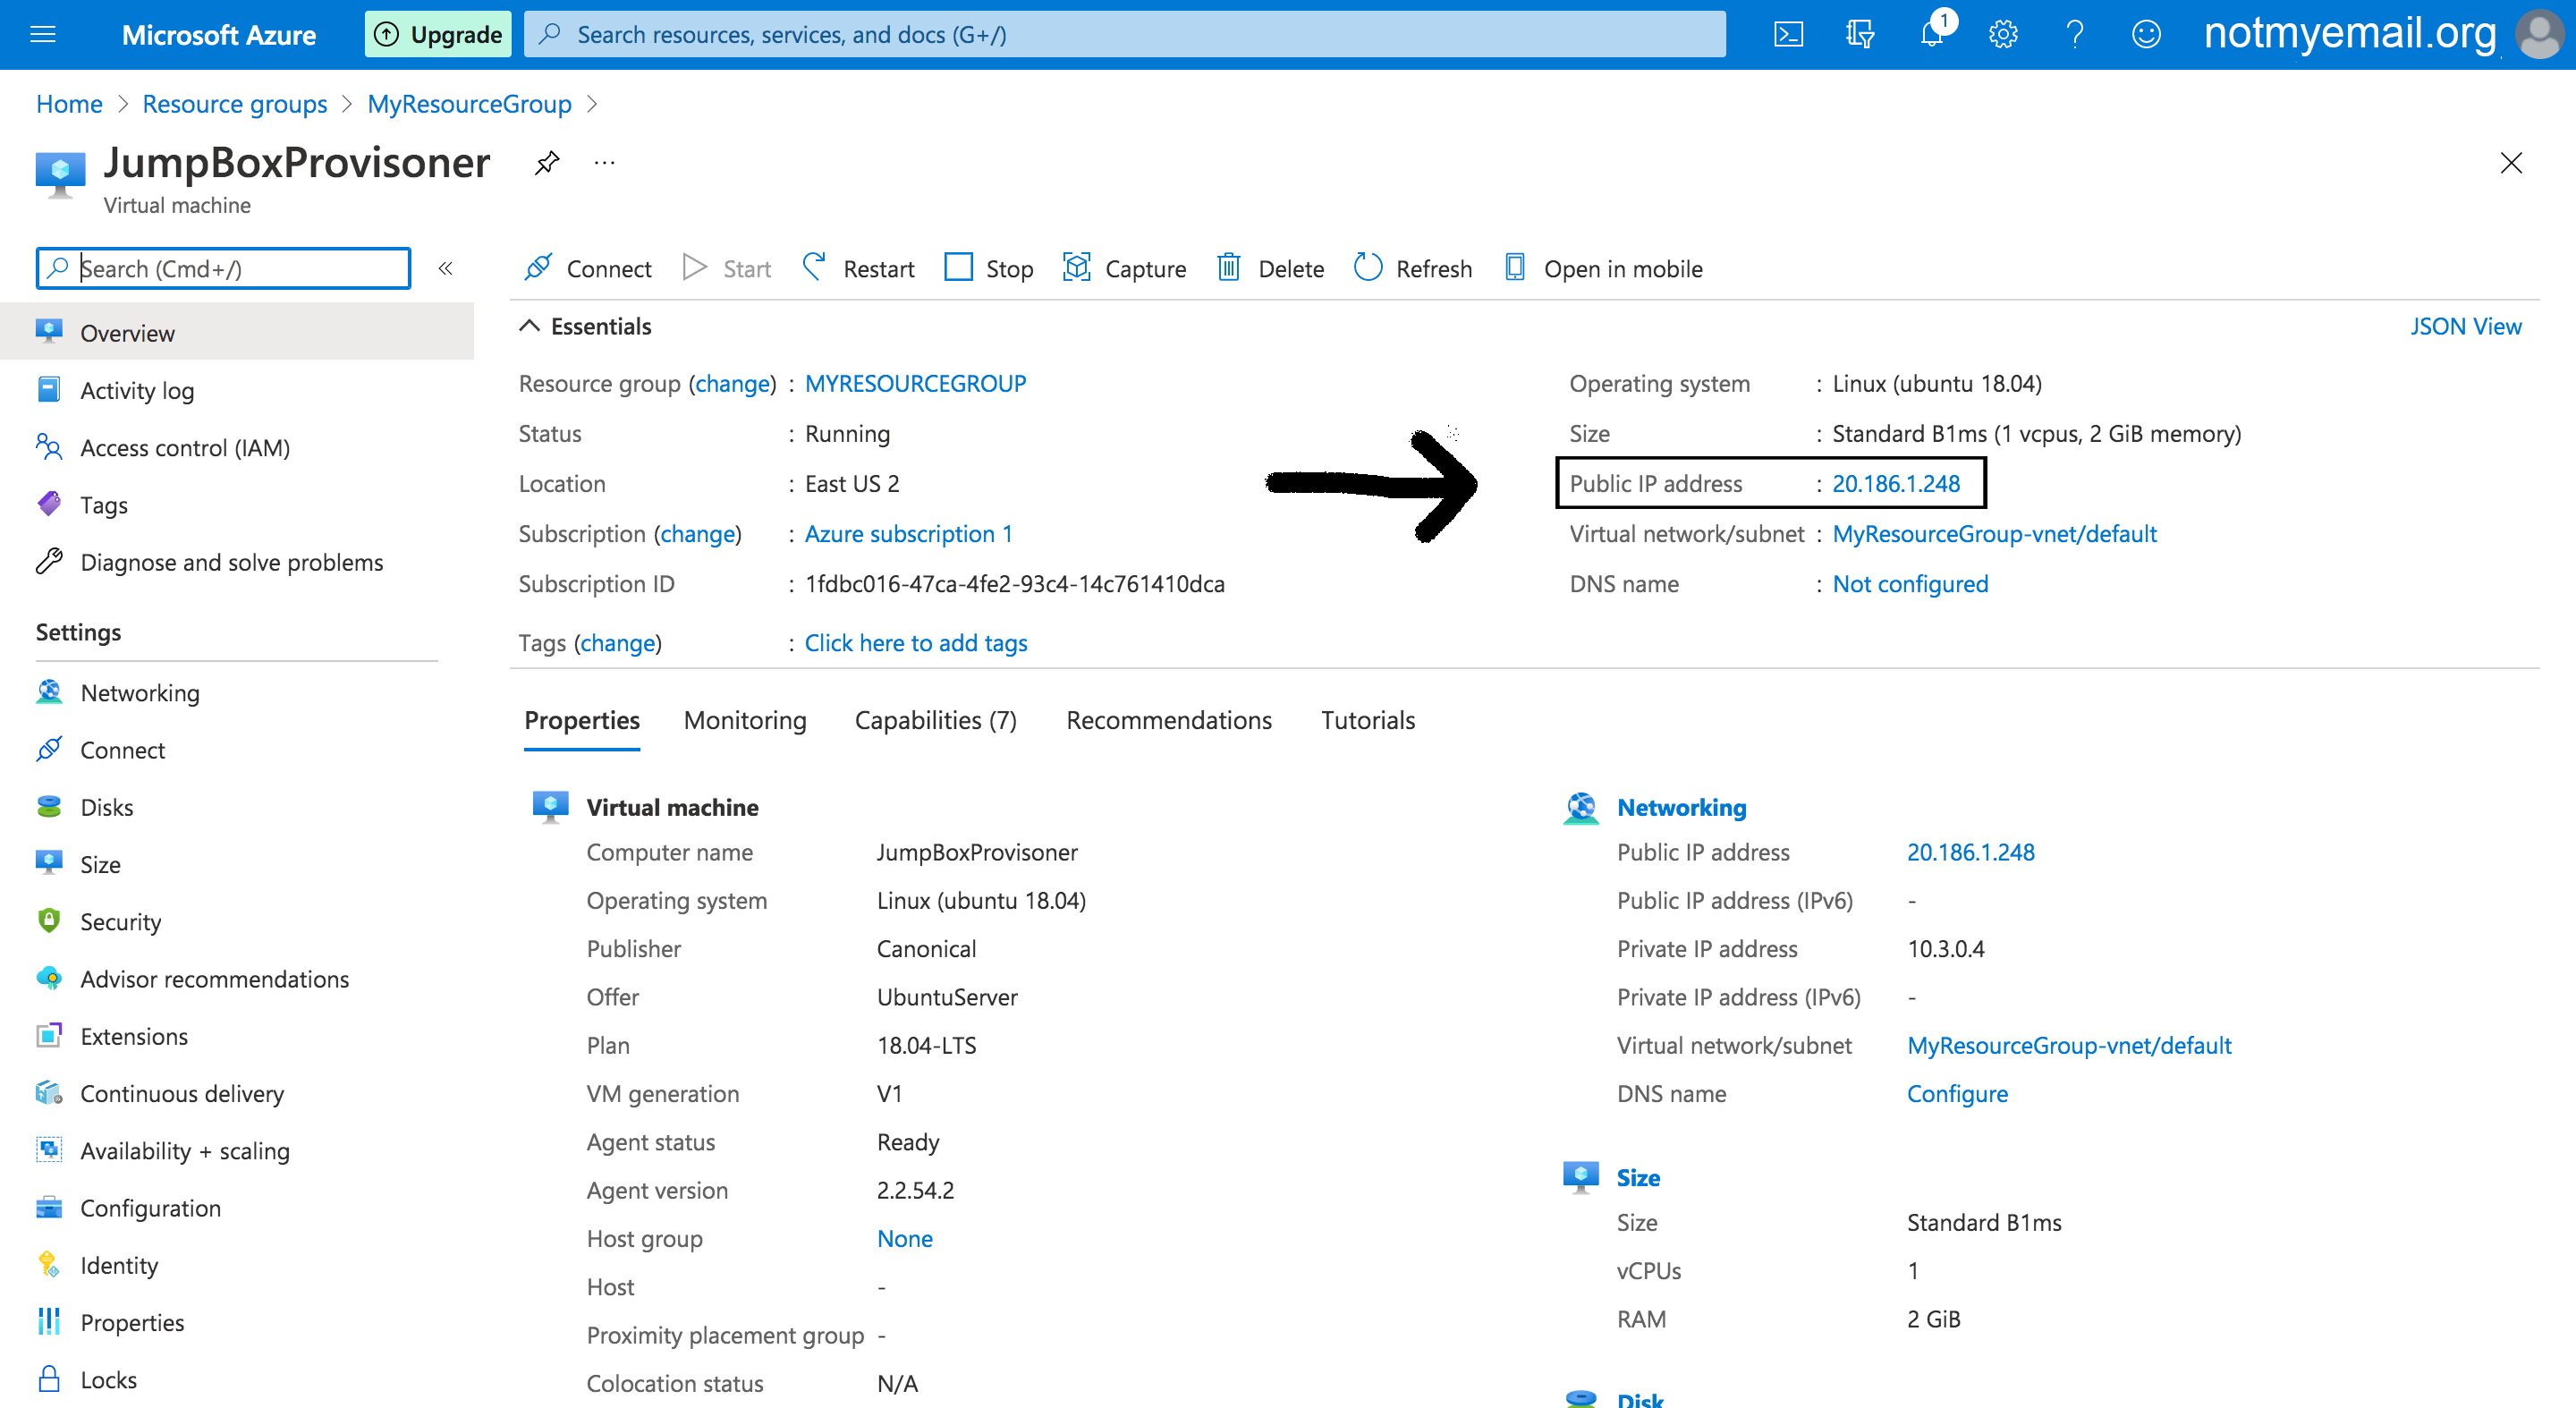Image resolution: width=2576 pixels, height=1408 pixels.
Task: Click Public IP address 20.186.1.248 in Essentials
Action: coord(1895,484)
